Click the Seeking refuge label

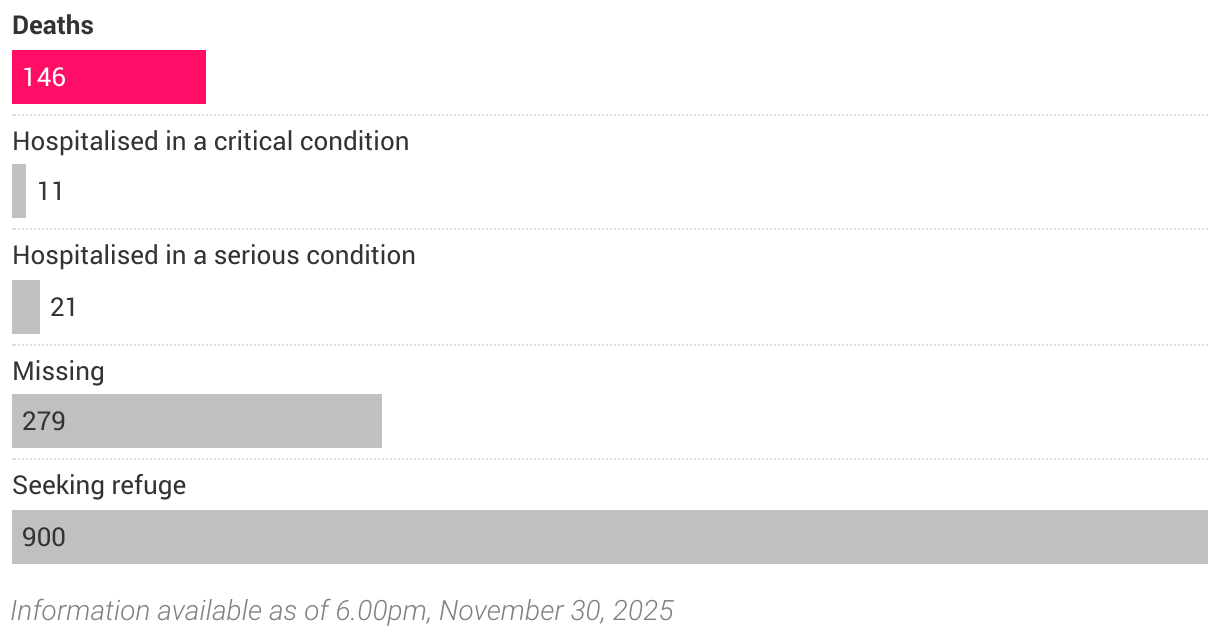pyautogui.click(x=99, y=486)
